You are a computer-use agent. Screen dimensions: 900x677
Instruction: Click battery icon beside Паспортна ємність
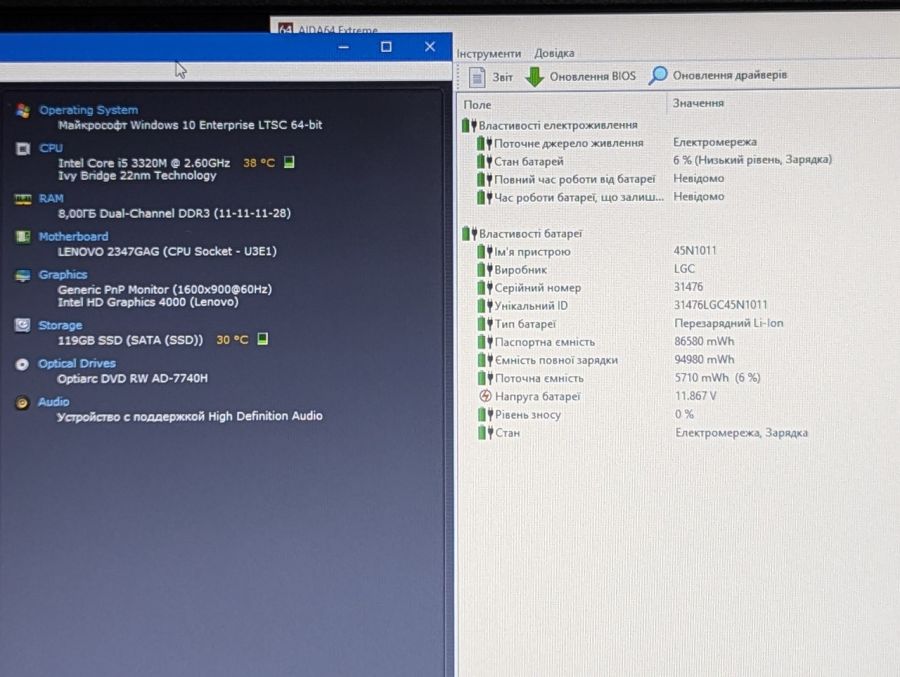tap(486, 342)
